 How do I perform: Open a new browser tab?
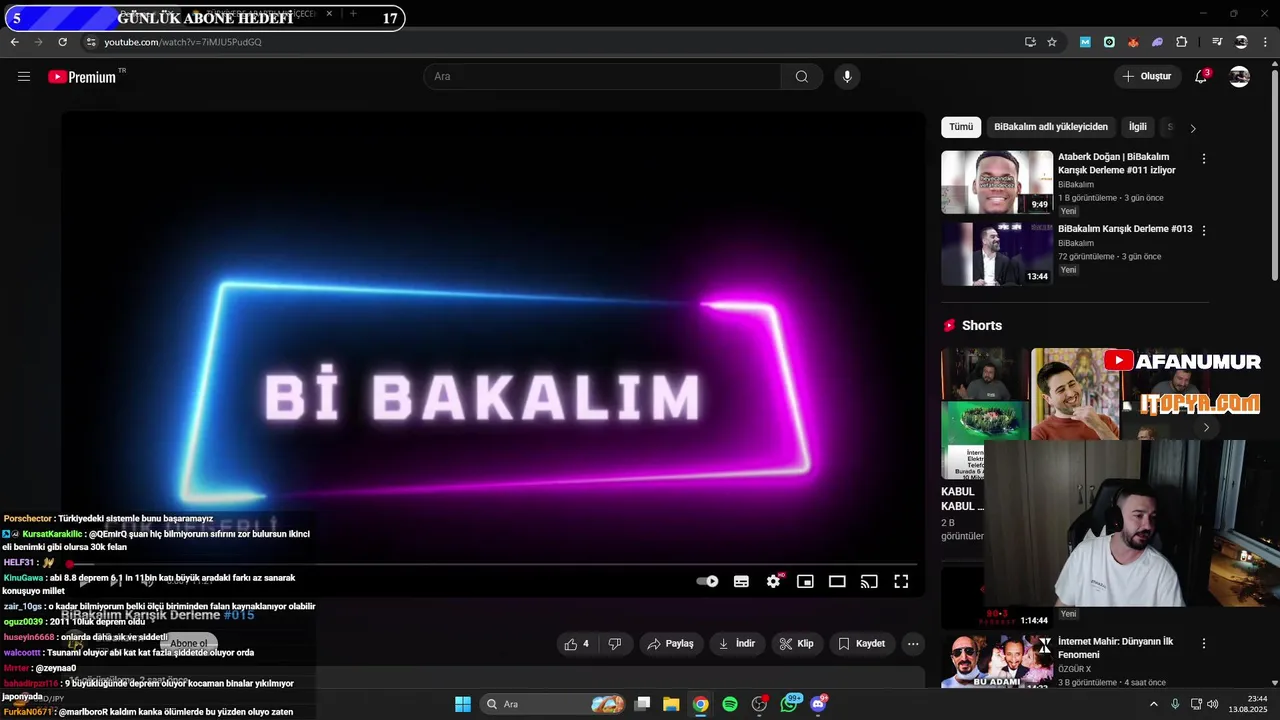353,14
